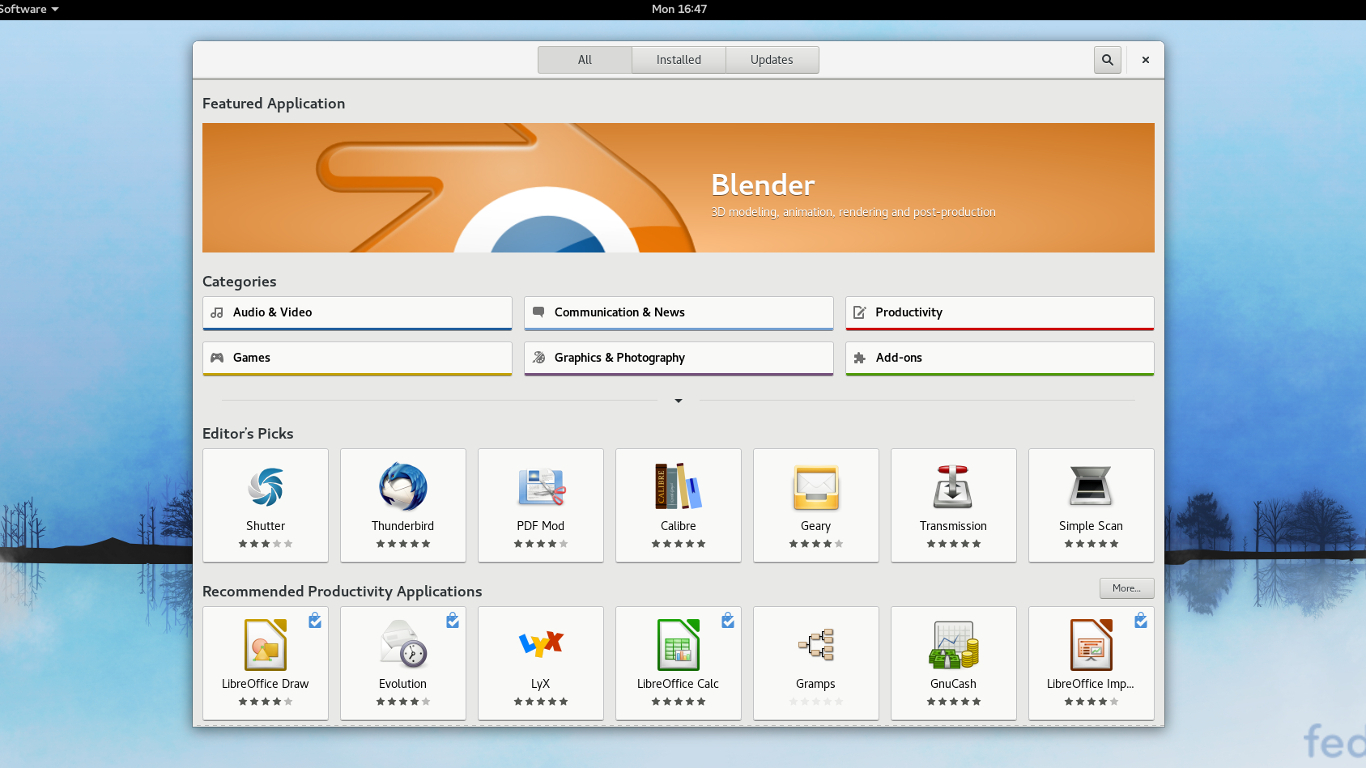Click the Graphics & Photography brush icon
This screenshot has height=768, width=1366.
click(x=539, y=357)
